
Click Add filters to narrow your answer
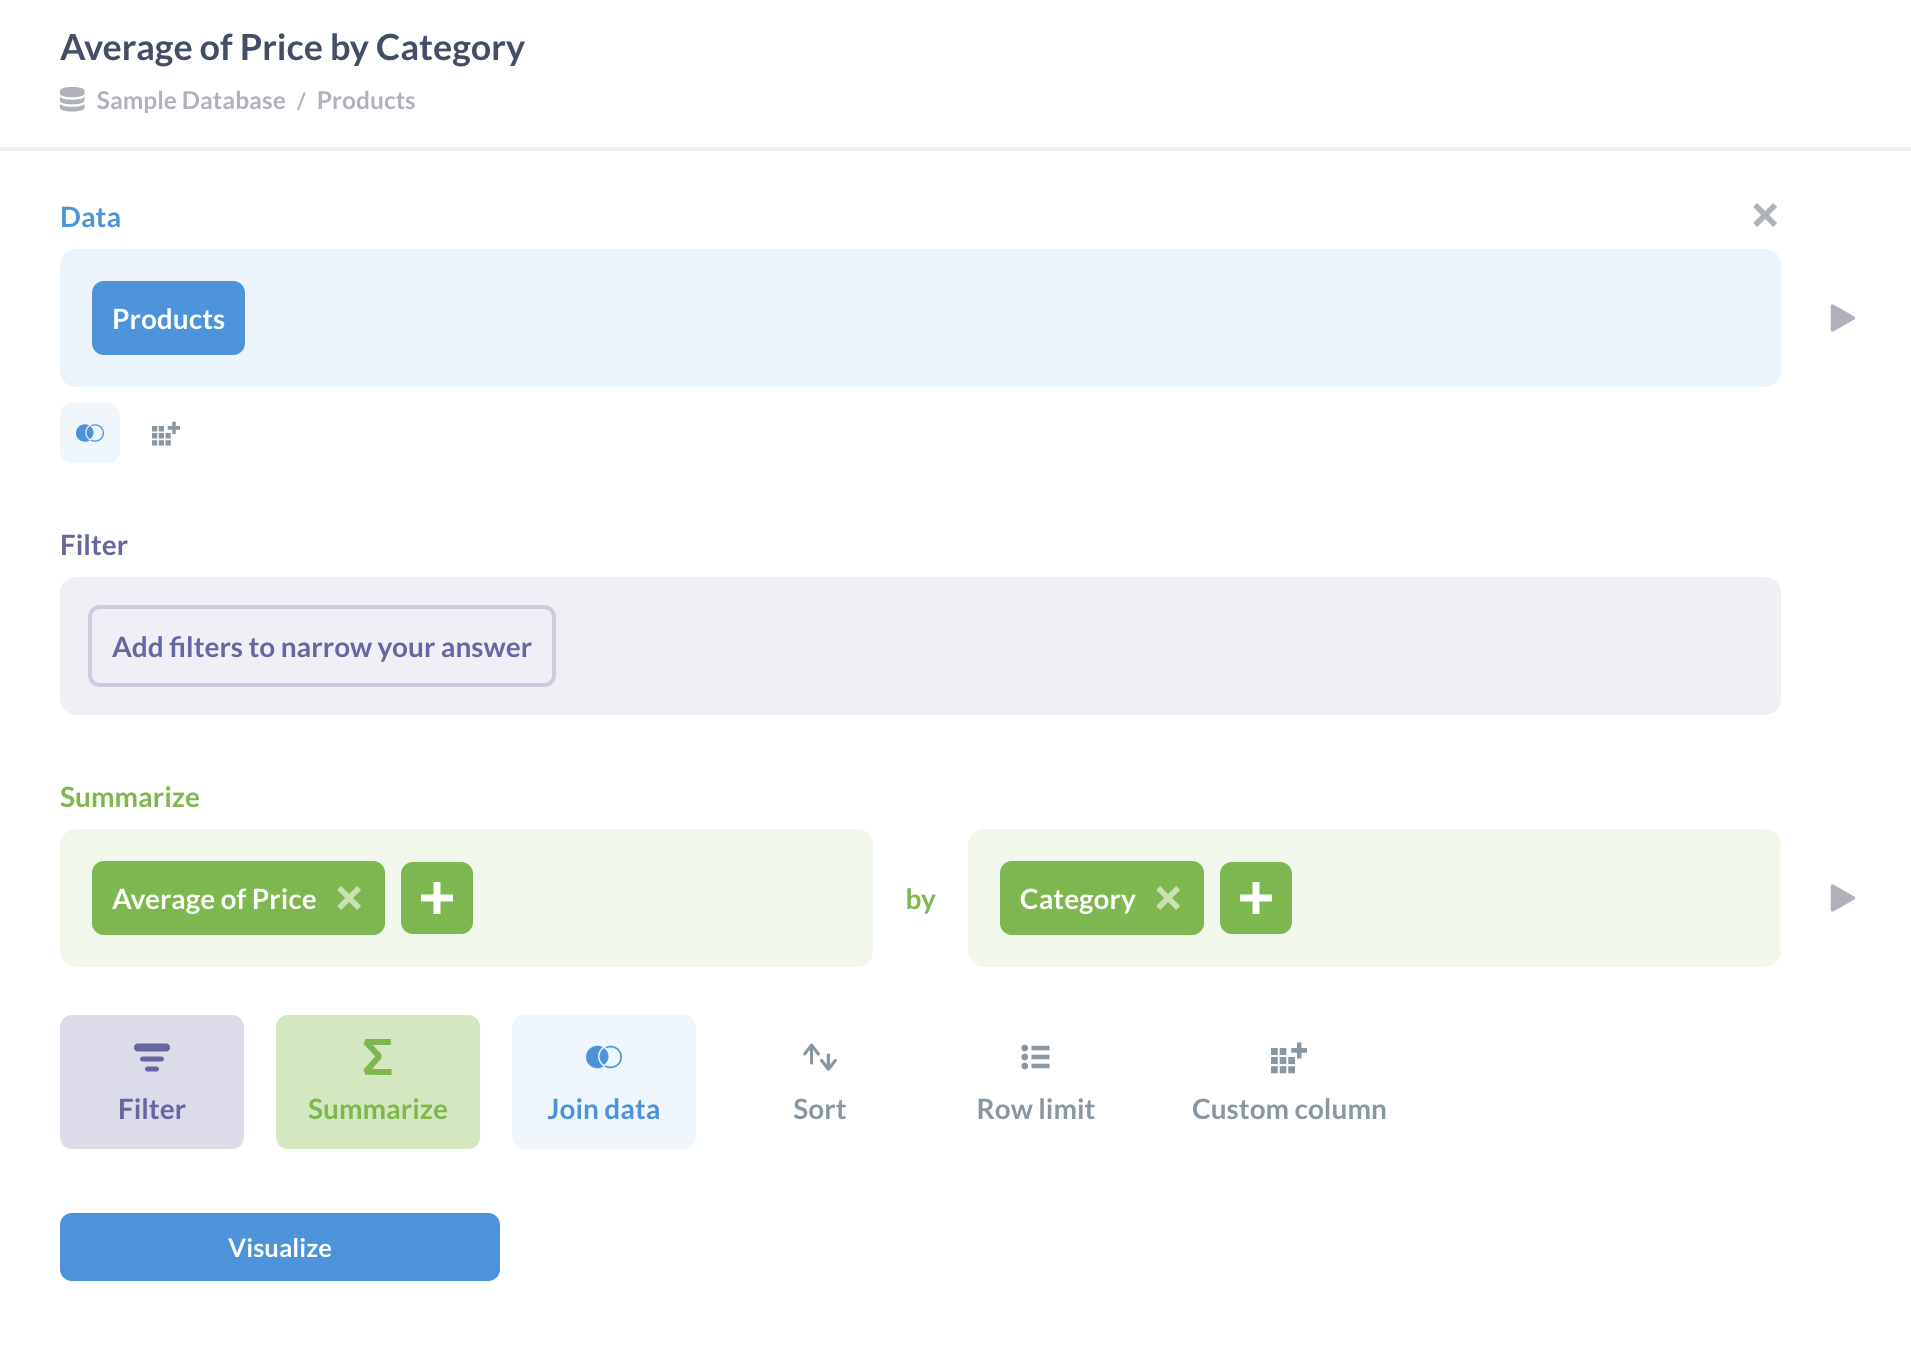click(x=322, y=646)
